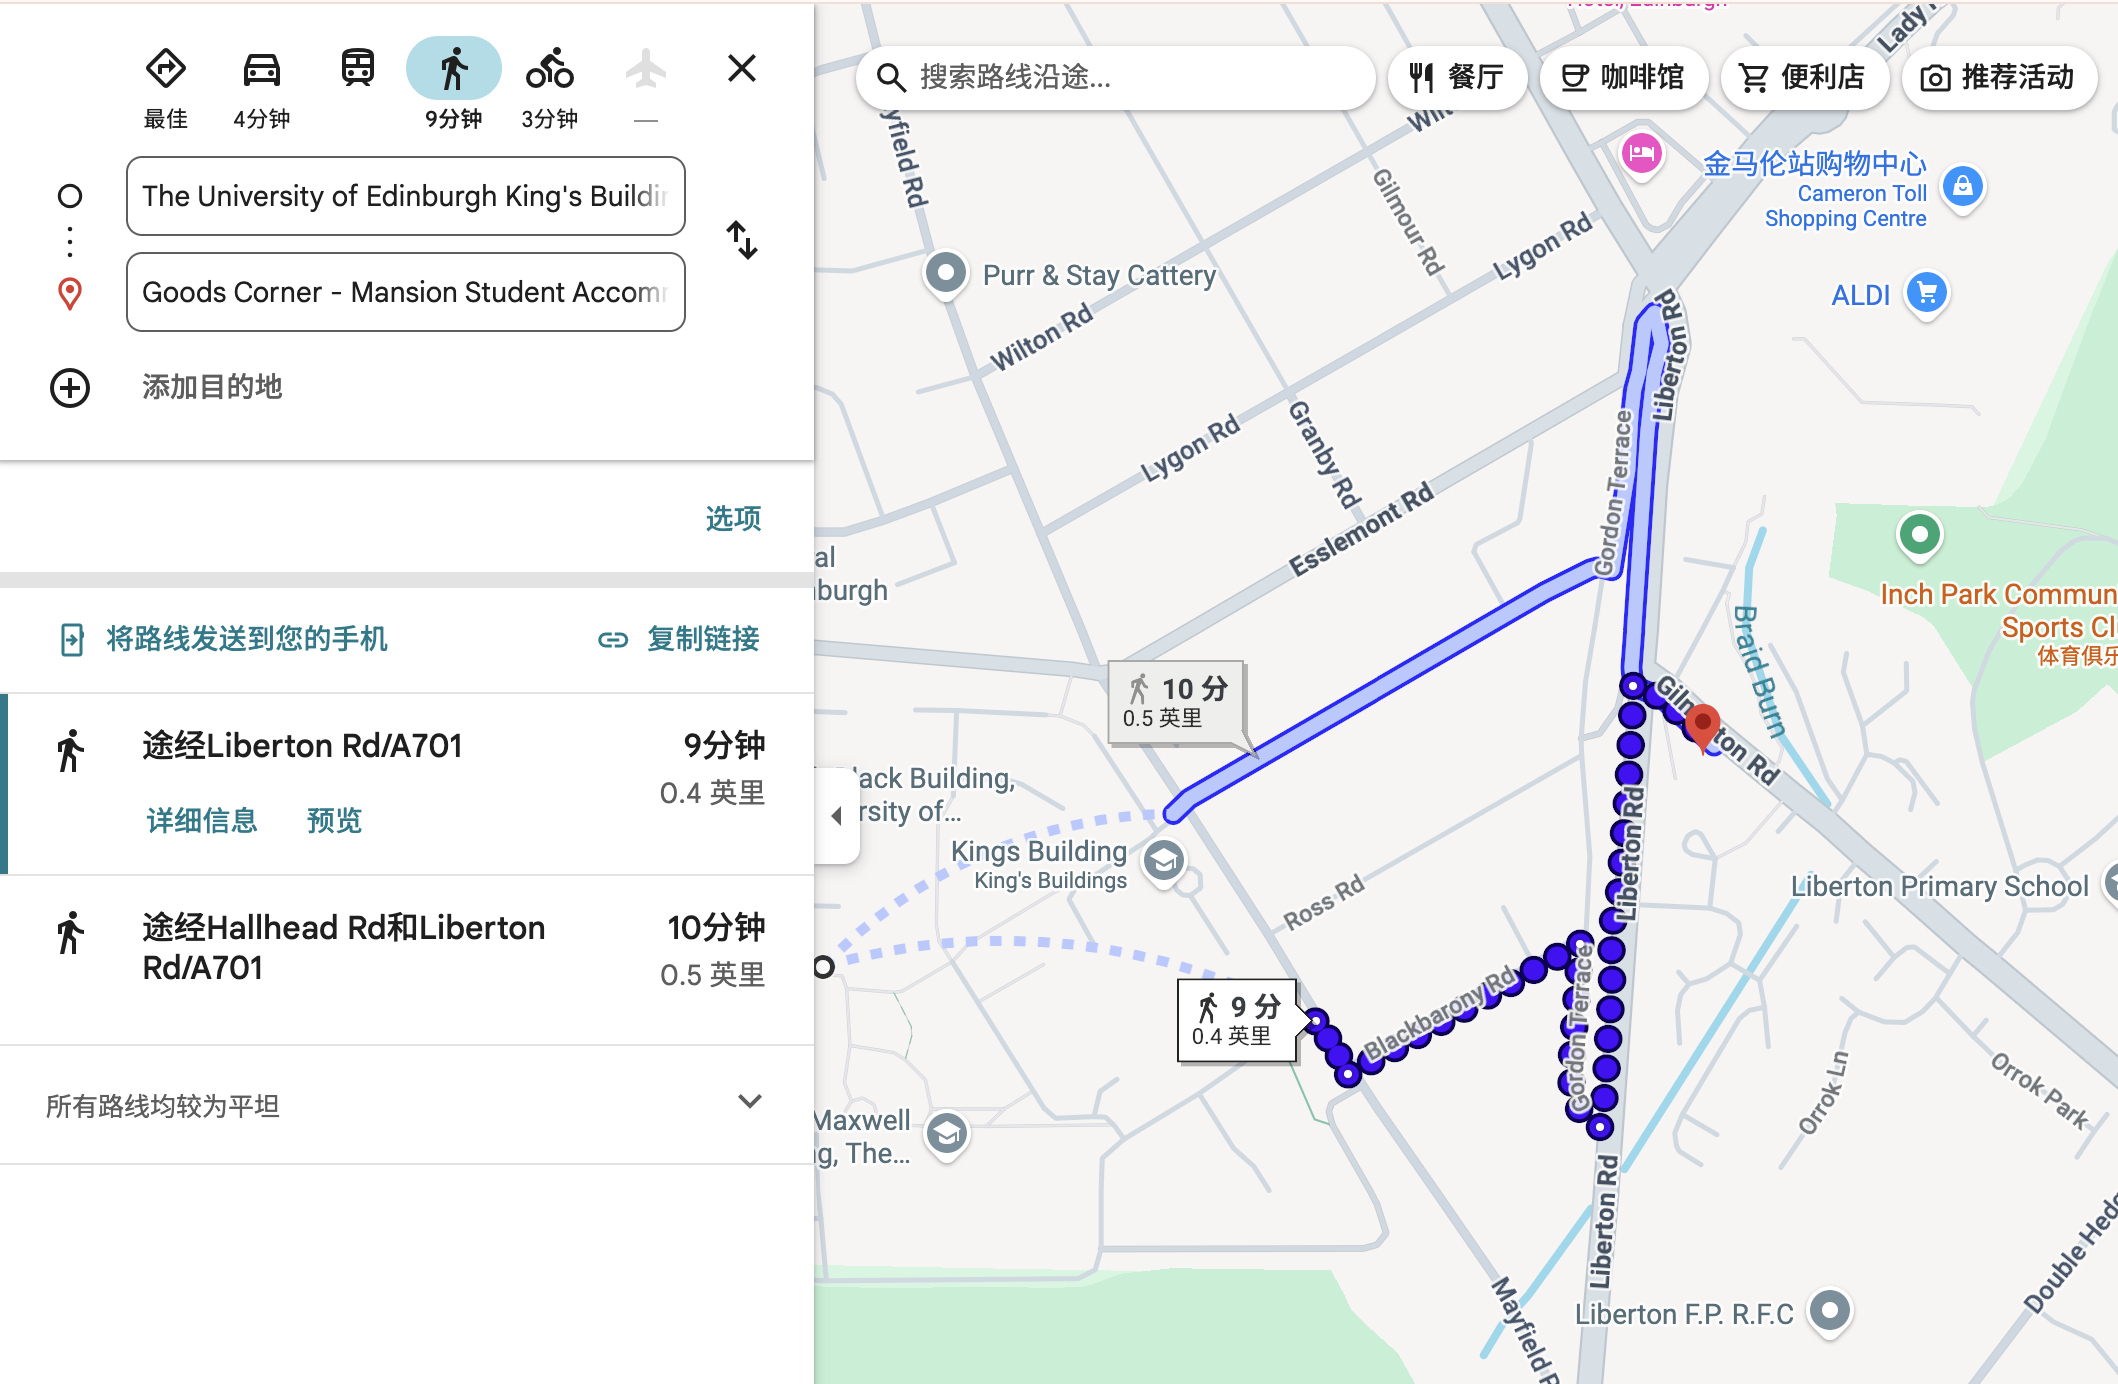Open route options 选项
2118x1384 pixels.
(733, 518)
